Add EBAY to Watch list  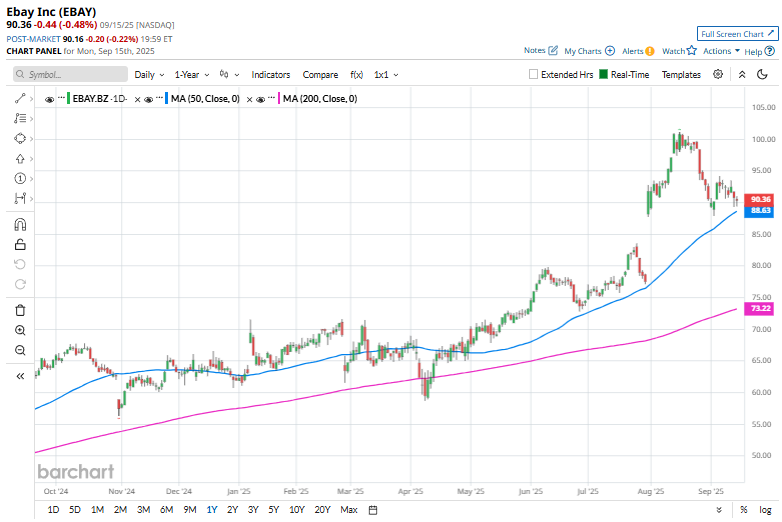point(679,51)
